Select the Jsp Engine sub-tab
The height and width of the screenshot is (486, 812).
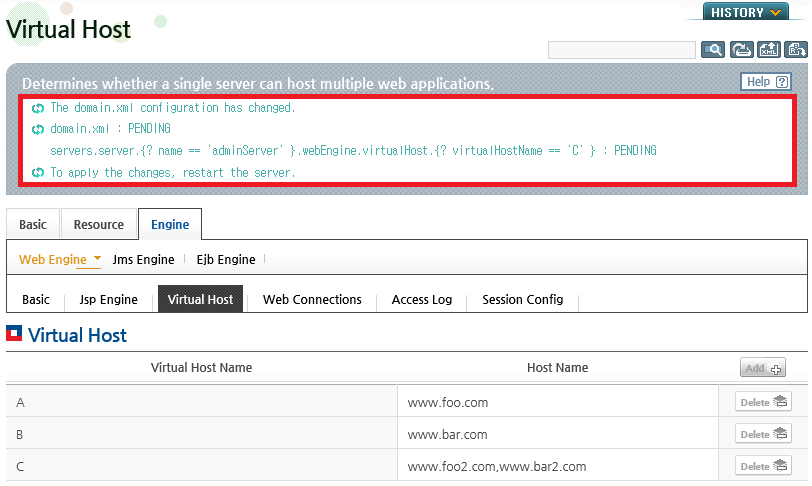(108, 299)
